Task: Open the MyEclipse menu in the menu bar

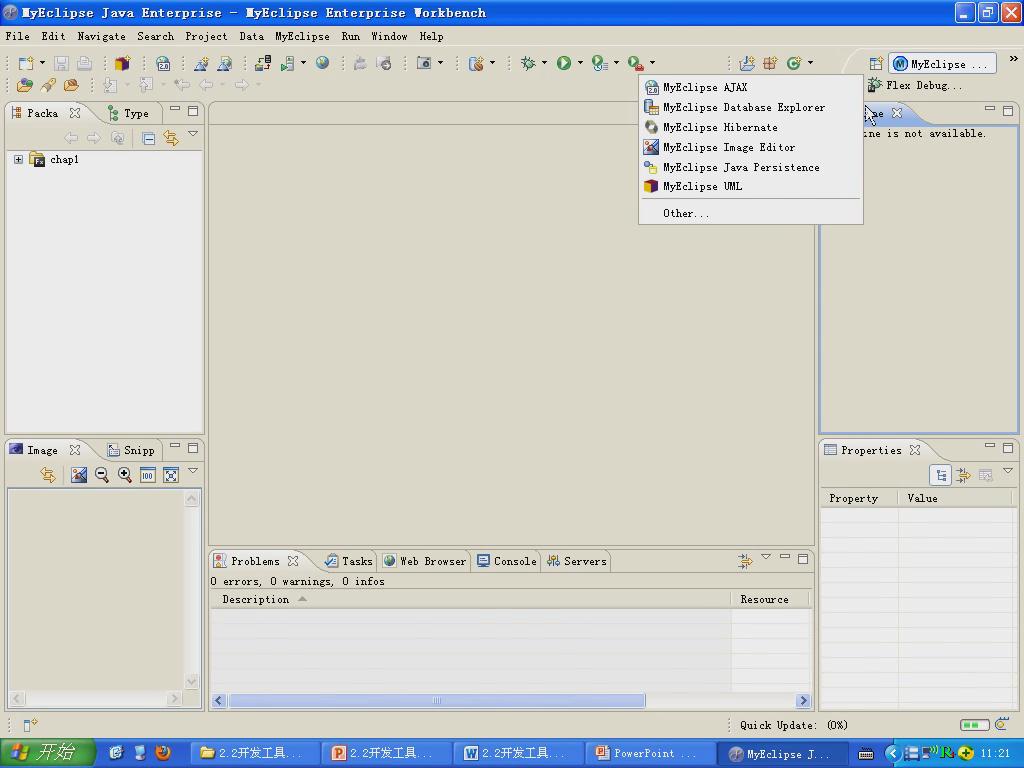Action: pyautogui.click(x=302, y=37)
